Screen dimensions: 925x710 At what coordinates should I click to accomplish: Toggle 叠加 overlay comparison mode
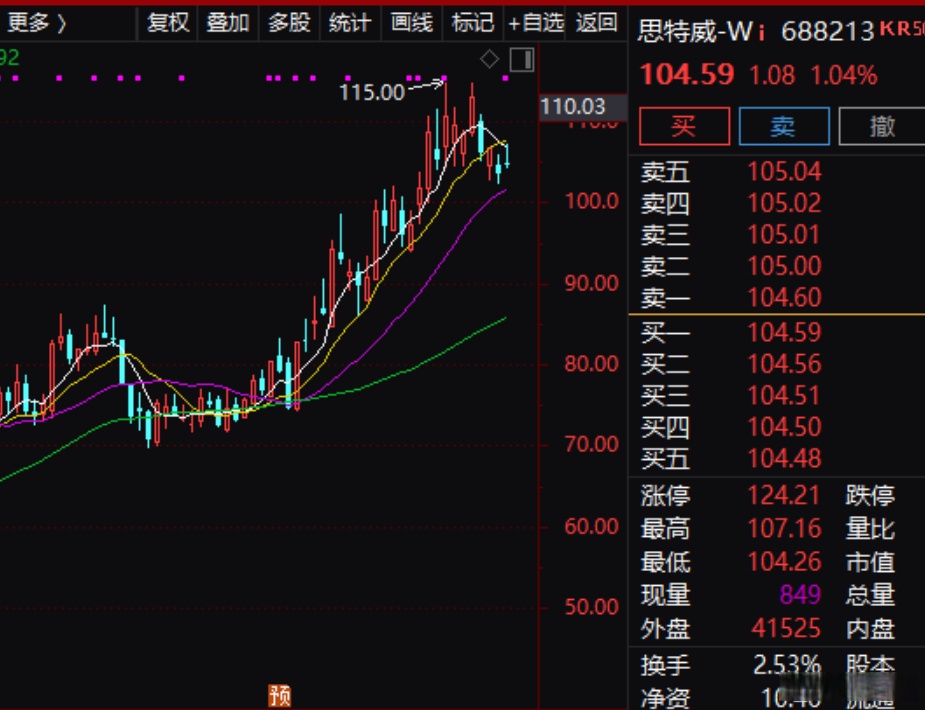click(228, 22)
